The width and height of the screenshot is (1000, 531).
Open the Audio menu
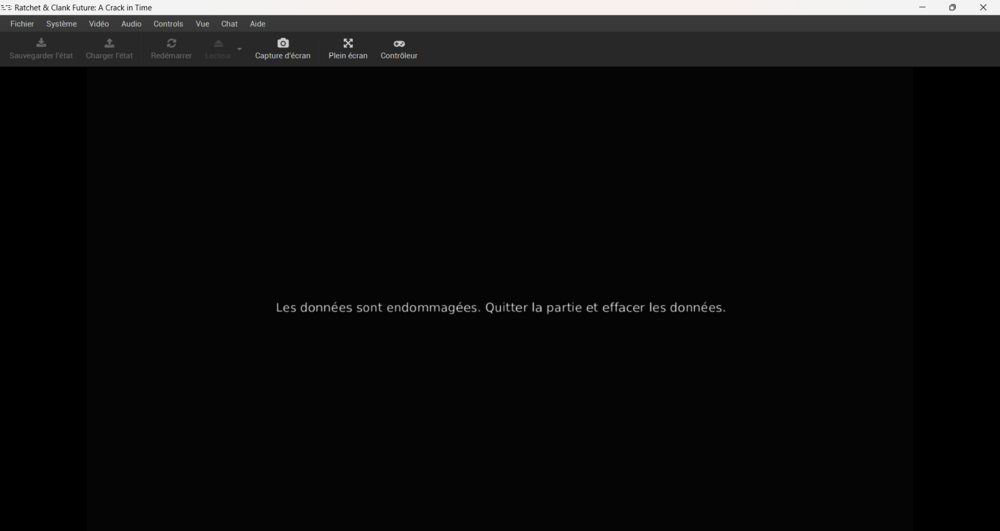[x=131, y=23]
